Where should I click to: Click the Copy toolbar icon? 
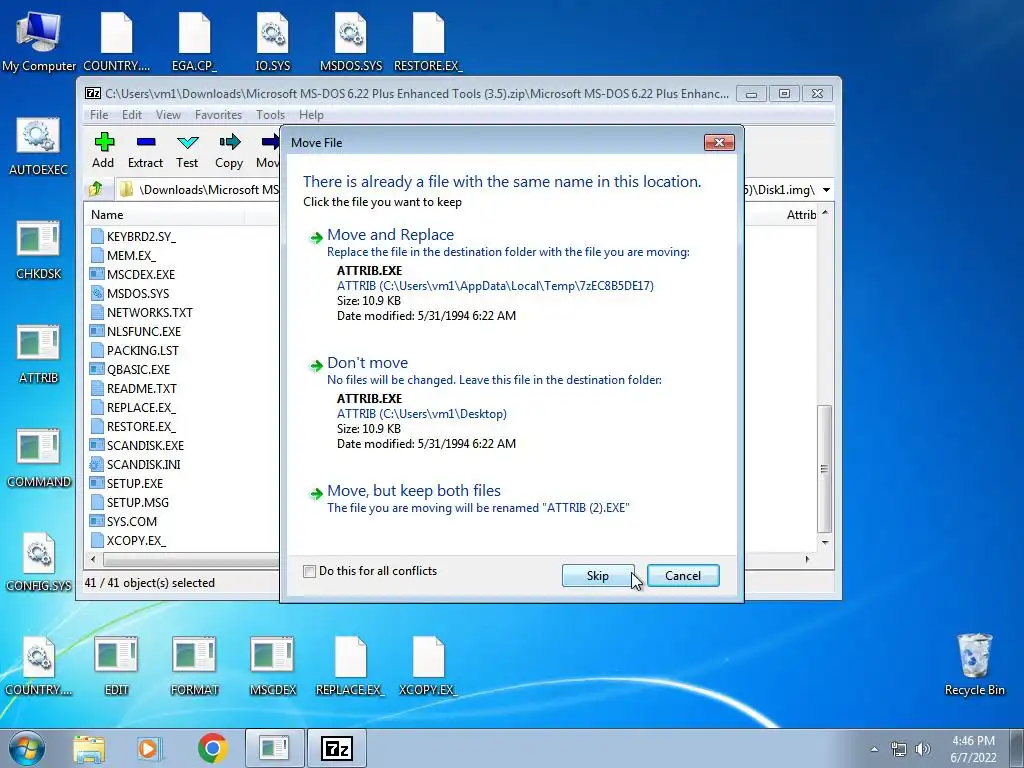pos(229,151)
